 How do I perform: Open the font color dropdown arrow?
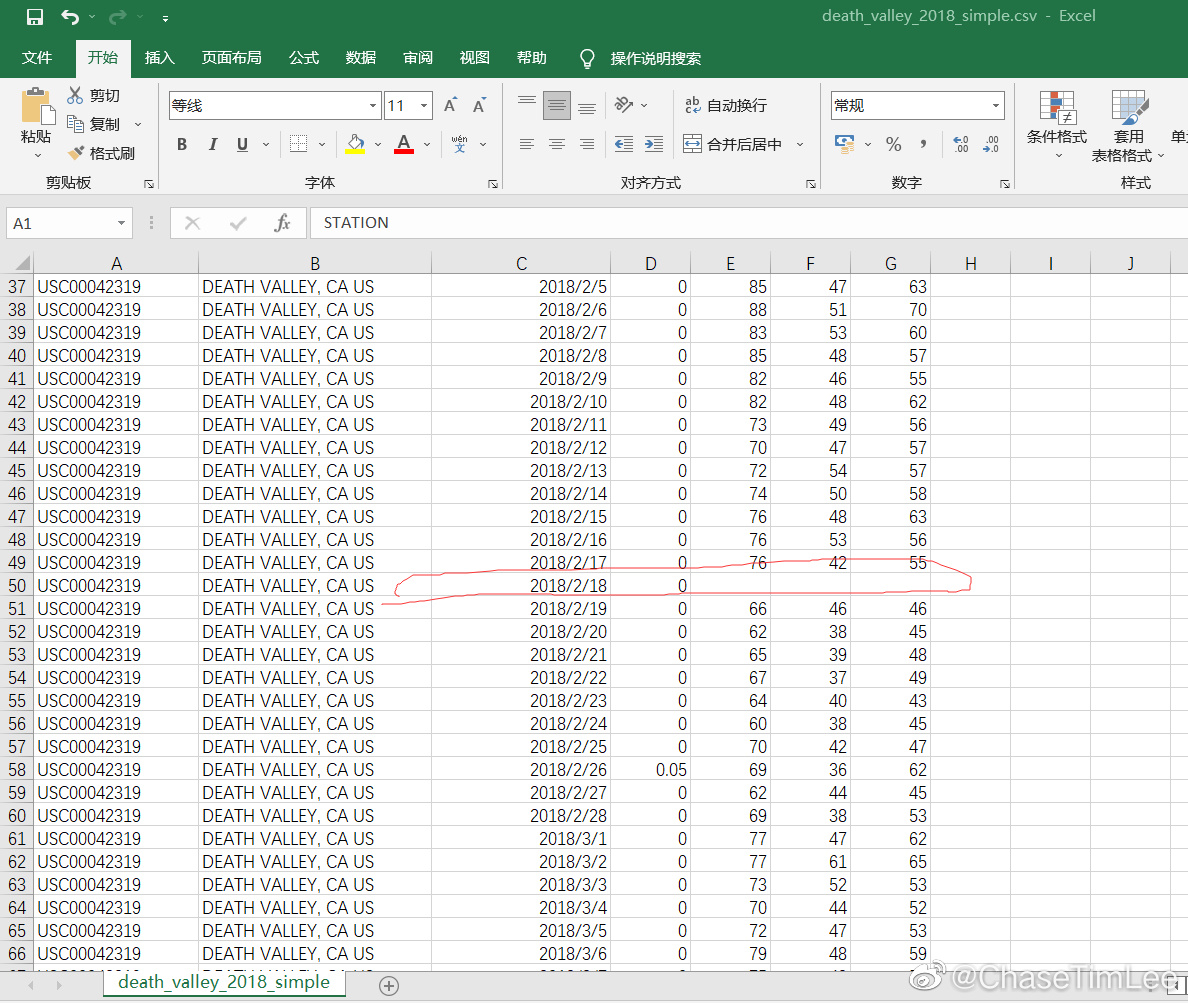pos(427,144)
